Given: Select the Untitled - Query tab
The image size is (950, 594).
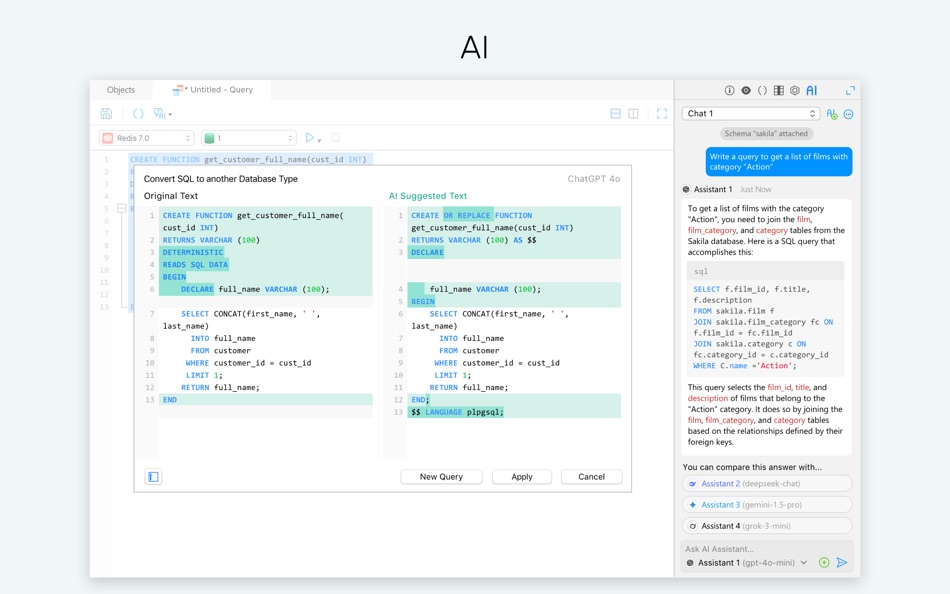Looking at the screenshot, I should pyautogui.click(x=212, y=90).
